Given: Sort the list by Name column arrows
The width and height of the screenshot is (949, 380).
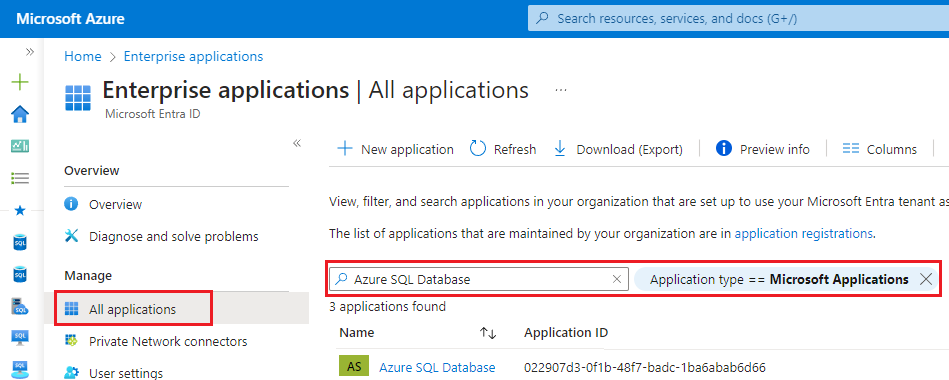Looking at the screenshot, I should tap(488, 333).
